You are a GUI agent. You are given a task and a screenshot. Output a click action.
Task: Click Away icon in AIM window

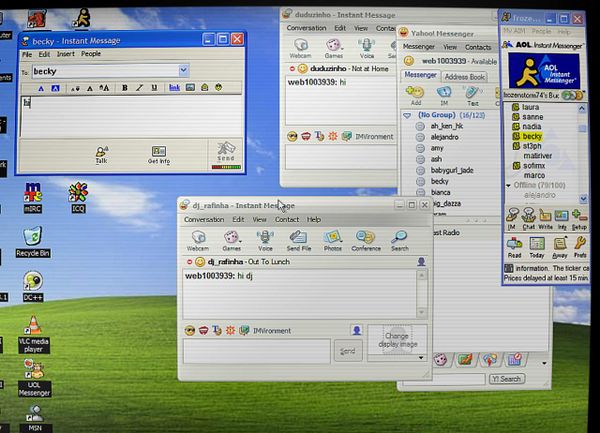coord(559,247)
